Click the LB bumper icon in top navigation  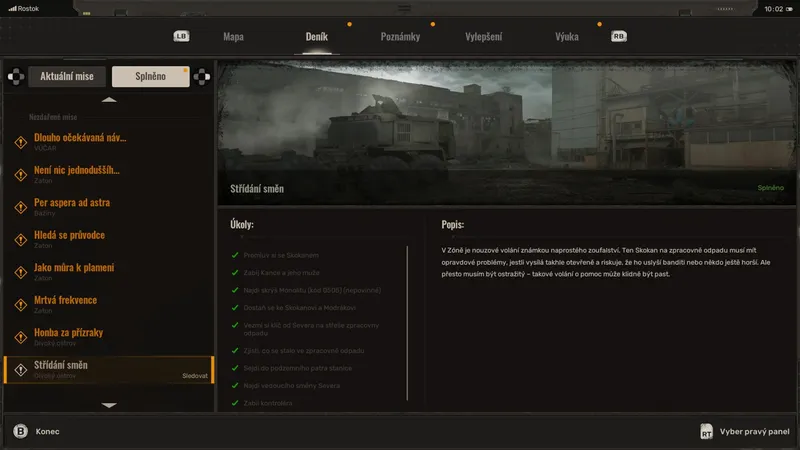(181, 37)
